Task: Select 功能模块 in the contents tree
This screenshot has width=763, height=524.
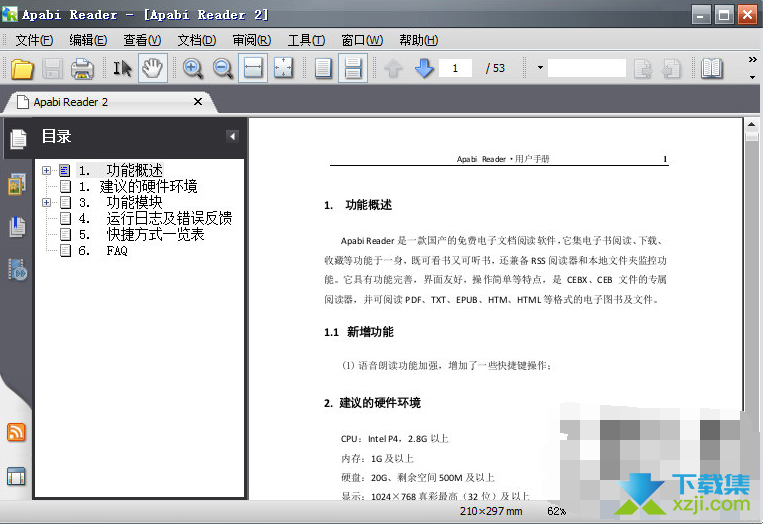Action: (120, 202)
